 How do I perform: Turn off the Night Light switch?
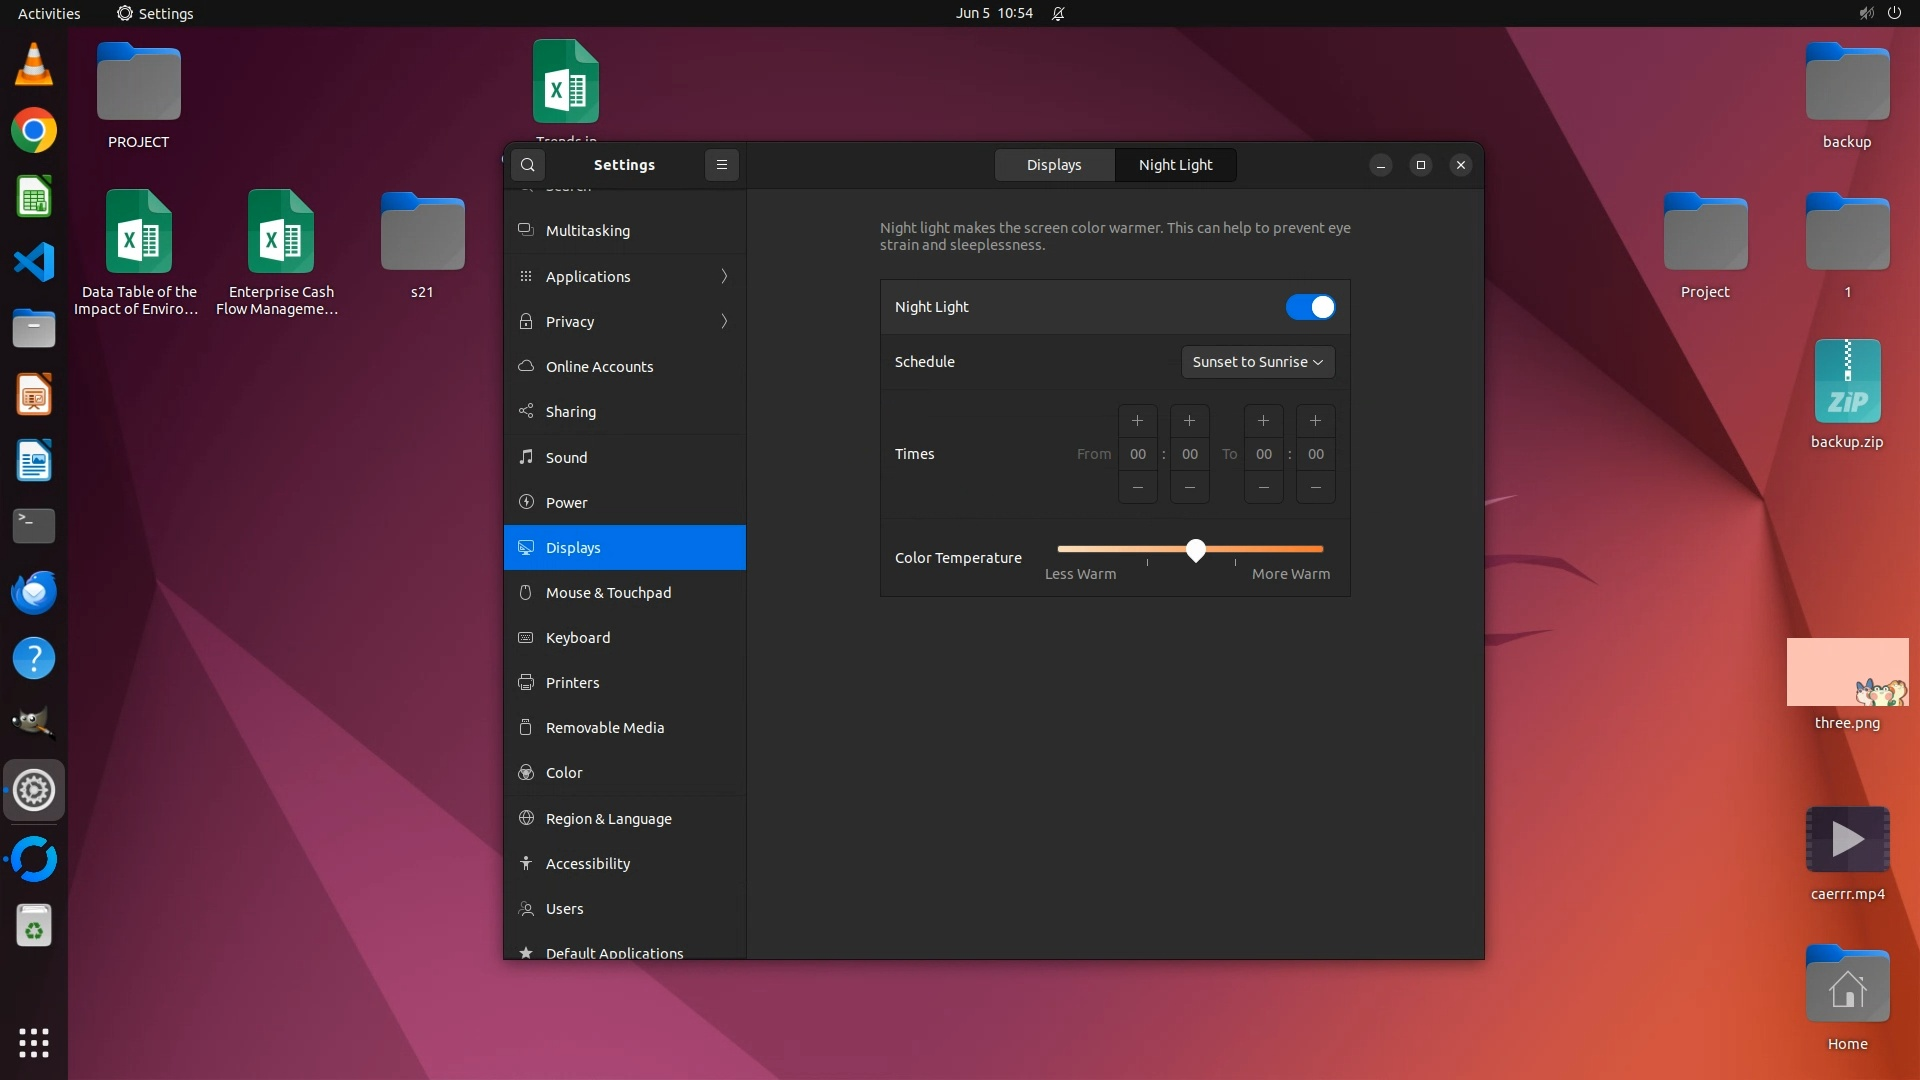(1310, 307)
